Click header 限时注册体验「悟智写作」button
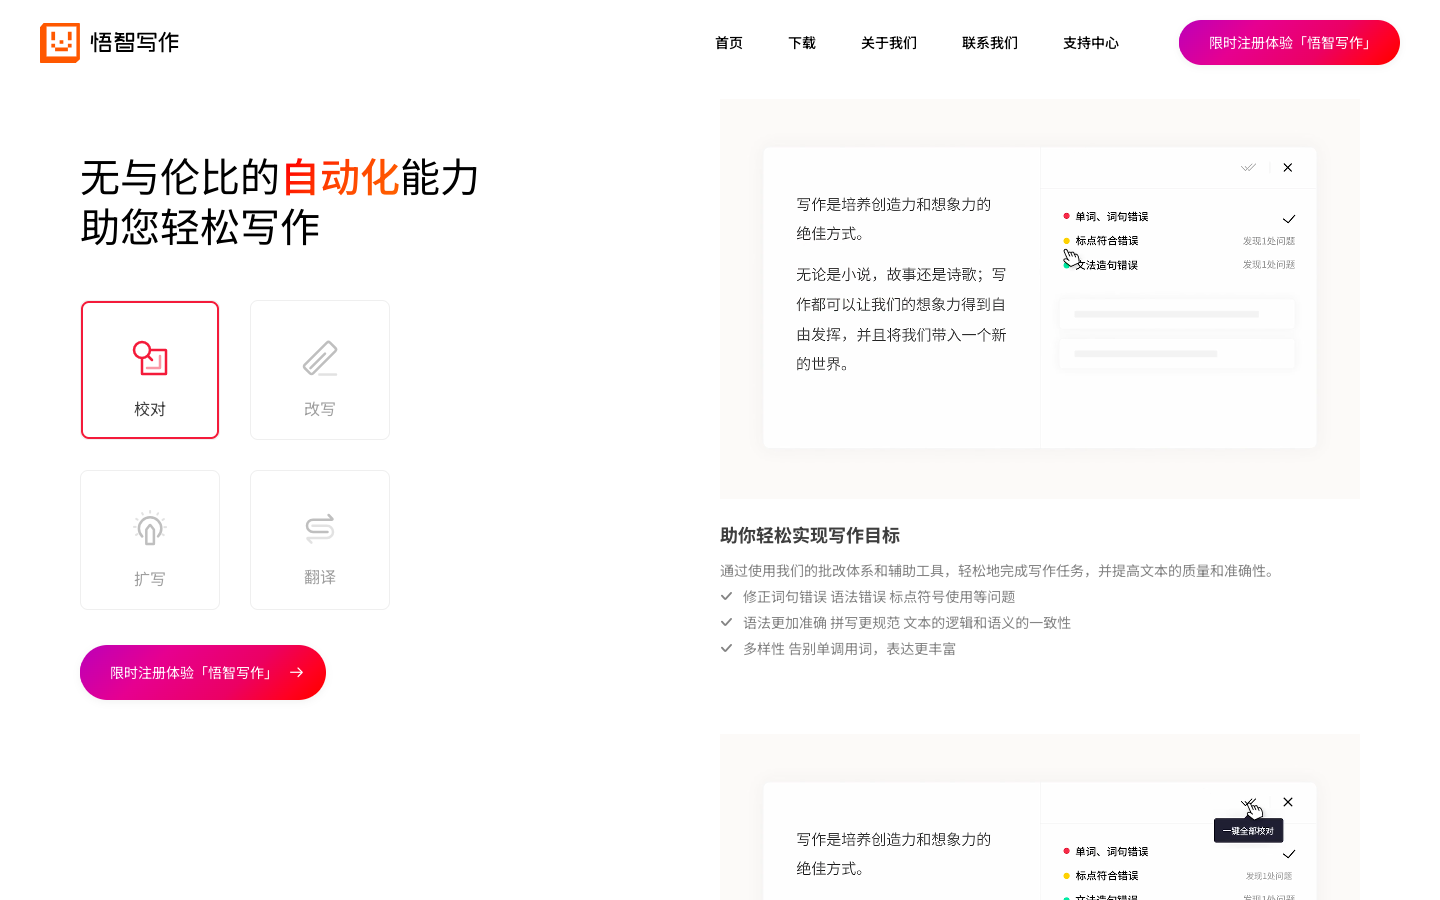1440x900 pixels. click(x=1289, y=43)
